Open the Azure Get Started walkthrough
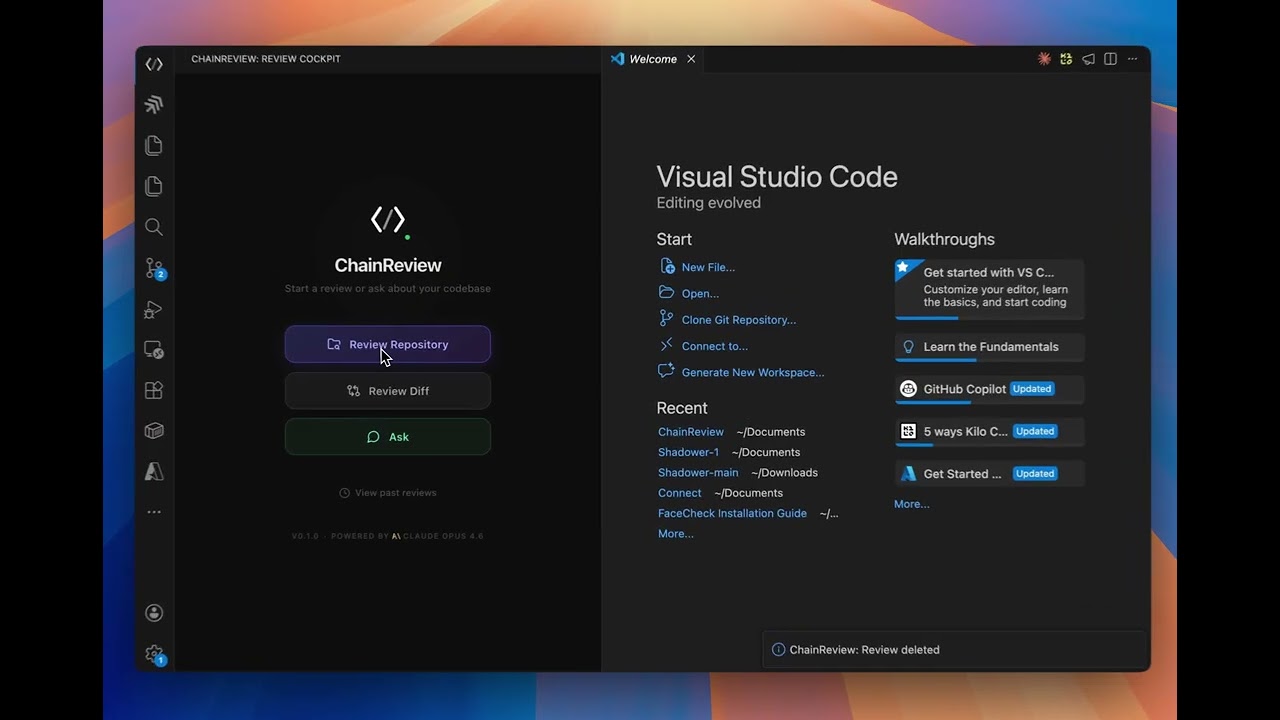 coord(990,474)
